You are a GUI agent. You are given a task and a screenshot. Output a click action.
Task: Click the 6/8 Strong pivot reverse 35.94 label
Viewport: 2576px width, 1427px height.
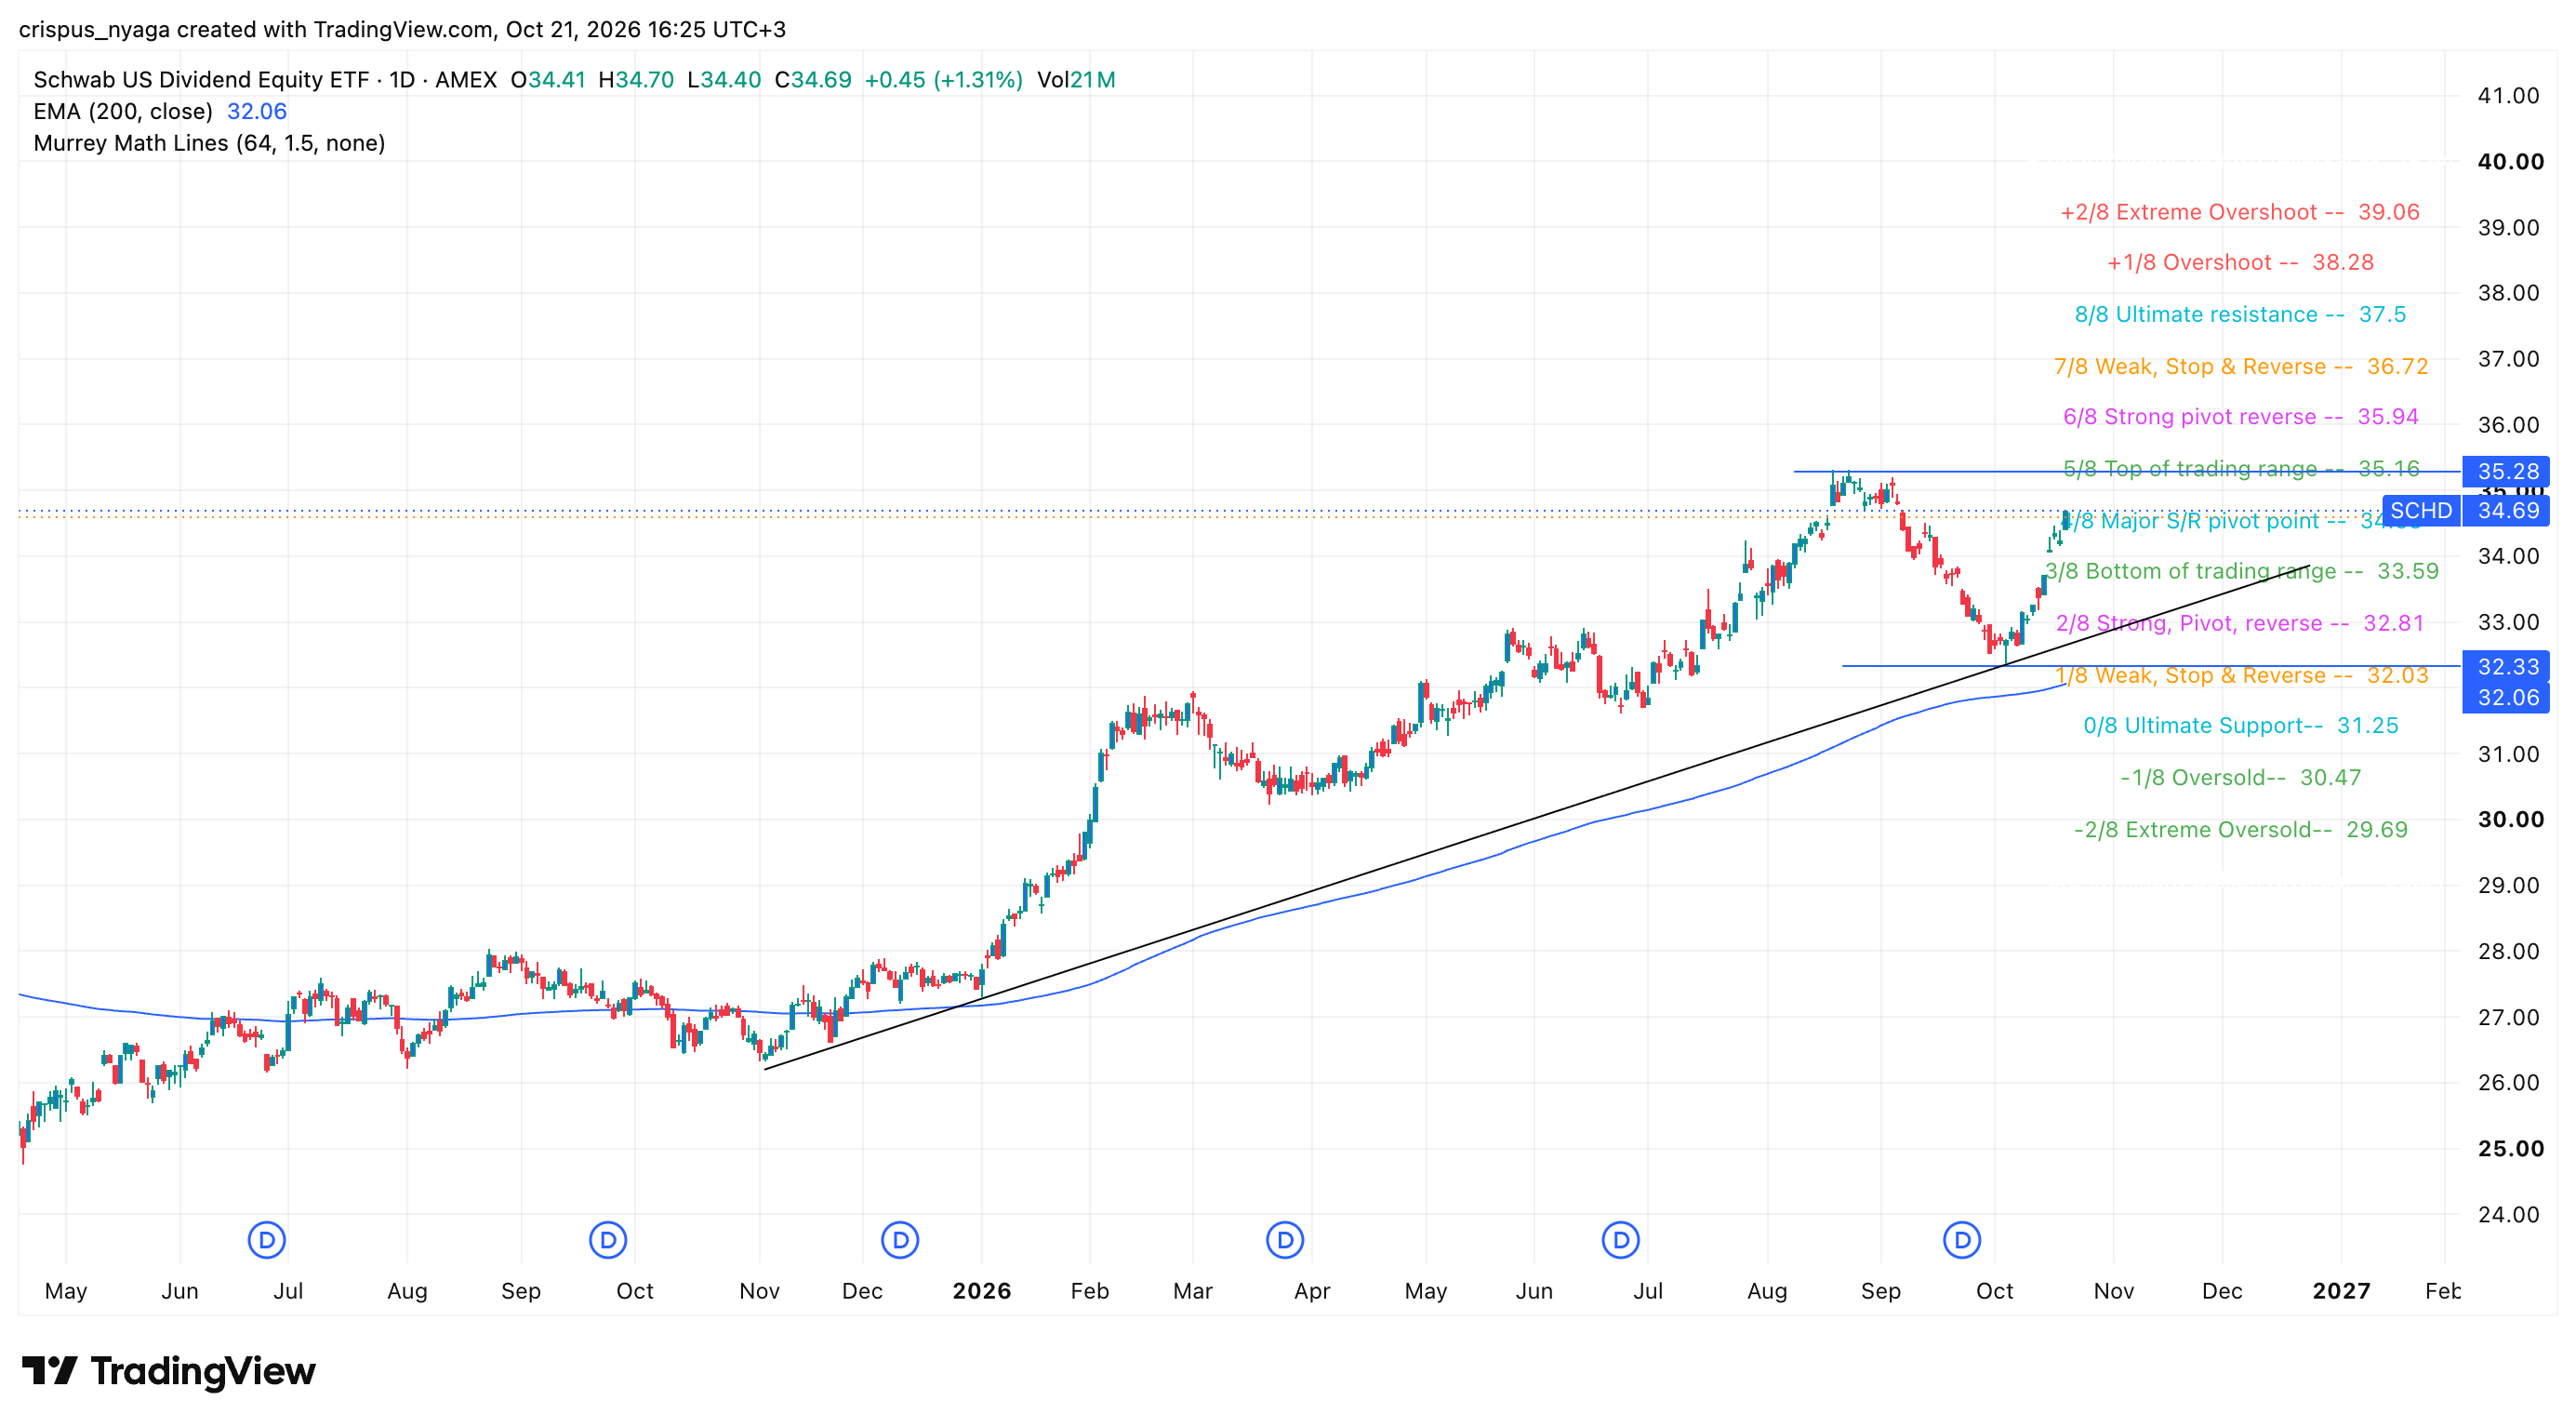click(2240, 416)
